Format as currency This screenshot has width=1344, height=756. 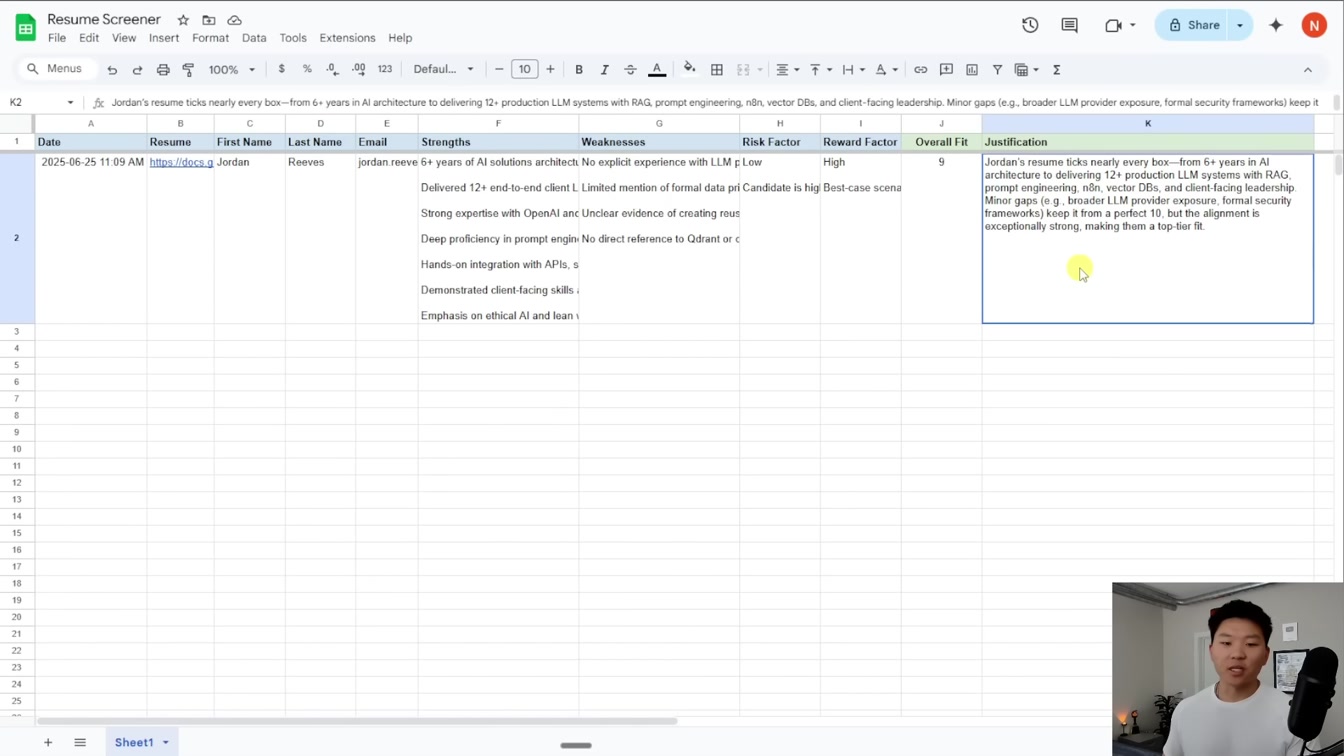tap(282, 69)
